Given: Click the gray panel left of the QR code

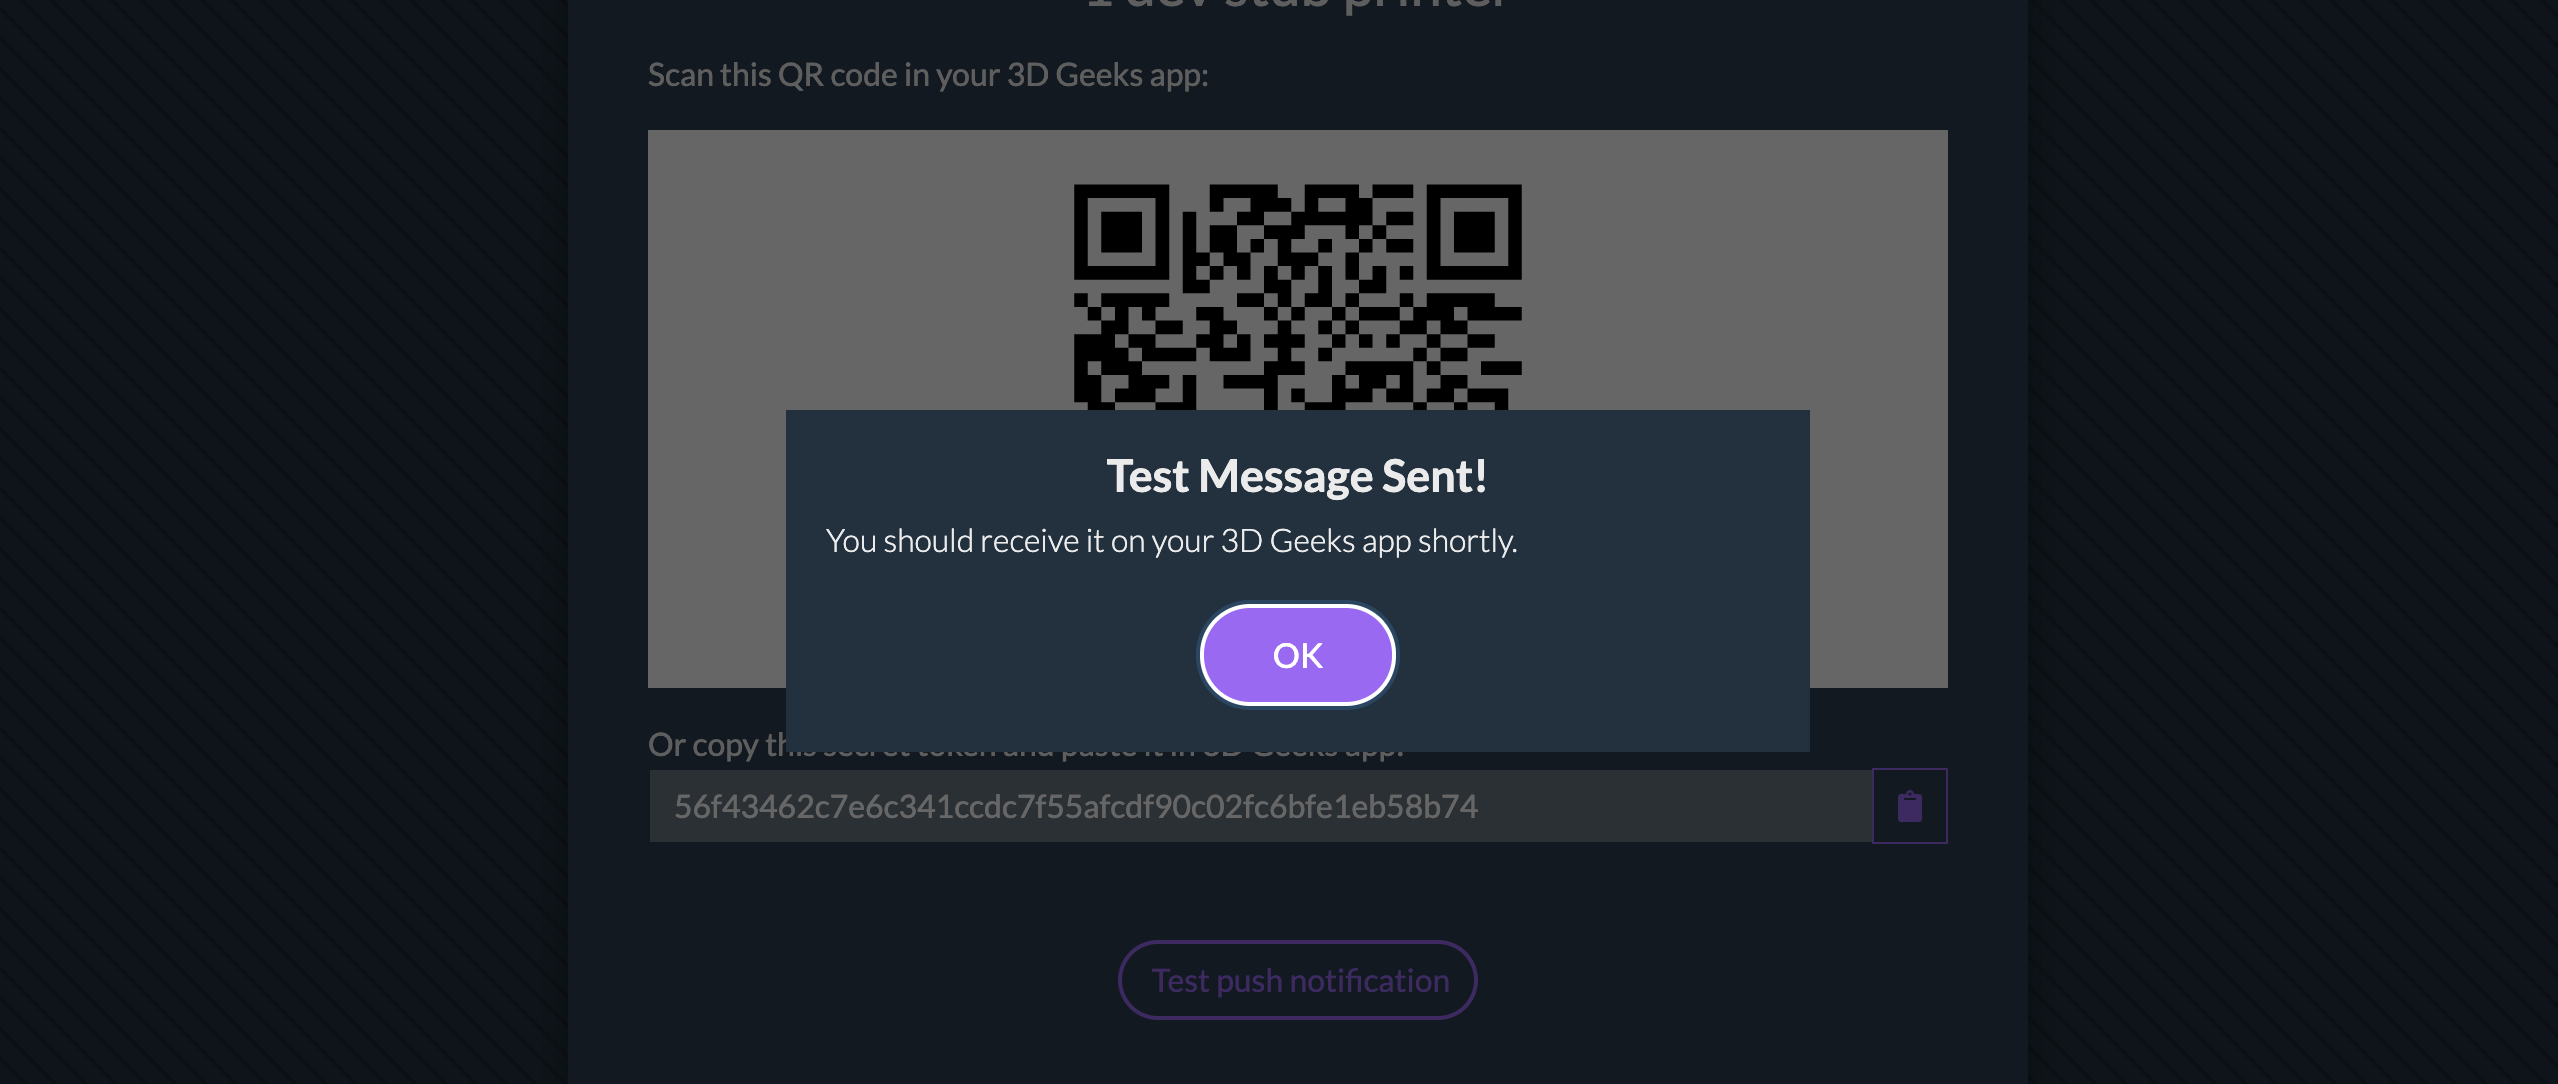Looking at the screenshot, I should [860, 270].
